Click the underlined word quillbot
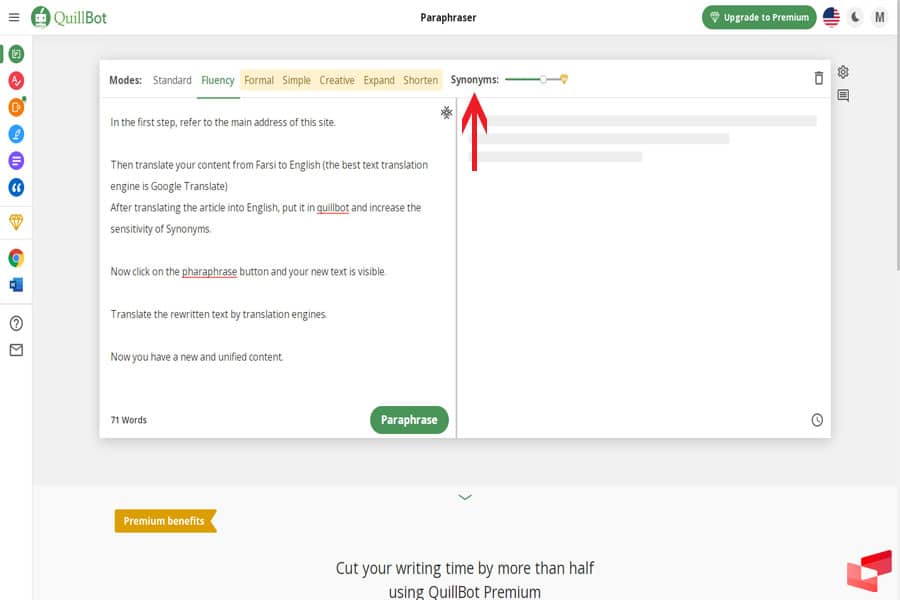 (x=333, y=208)
